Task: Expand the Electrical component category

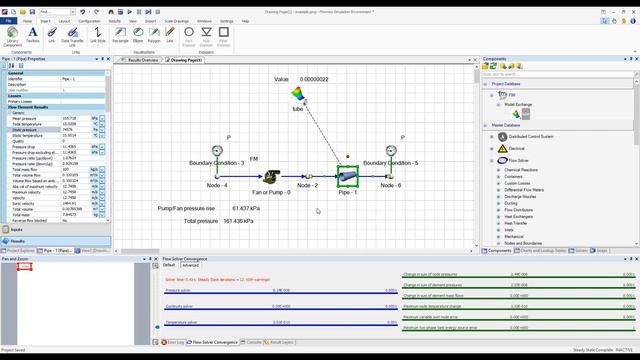Action: [x=492, y=149]
